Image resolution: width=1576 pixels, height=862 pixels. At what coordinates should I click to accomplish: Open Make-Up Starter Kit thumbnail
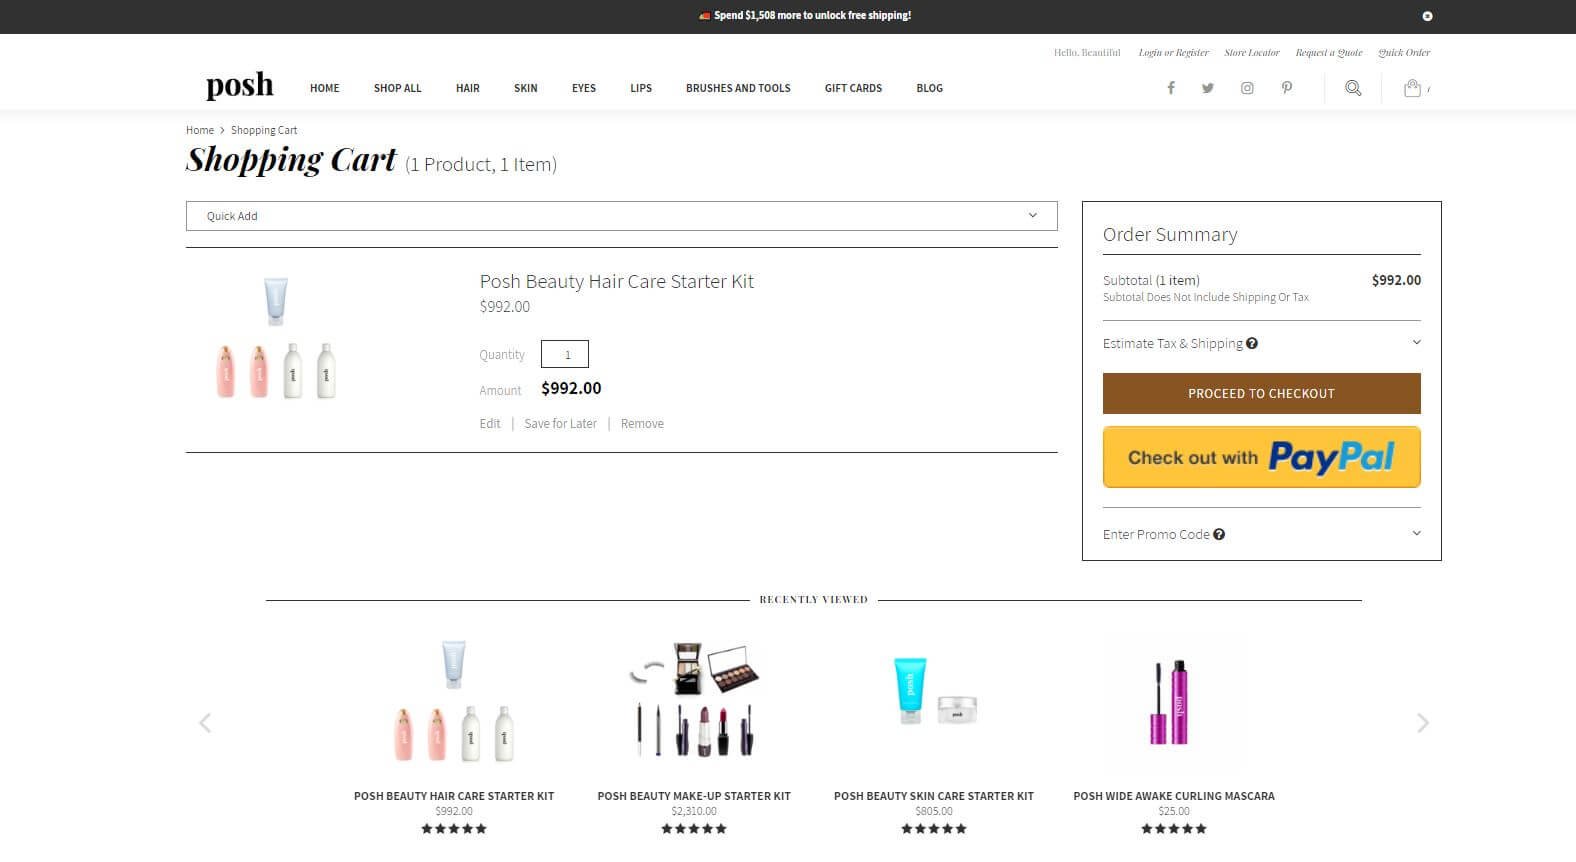pyautogui.click(x=694, y=701)
